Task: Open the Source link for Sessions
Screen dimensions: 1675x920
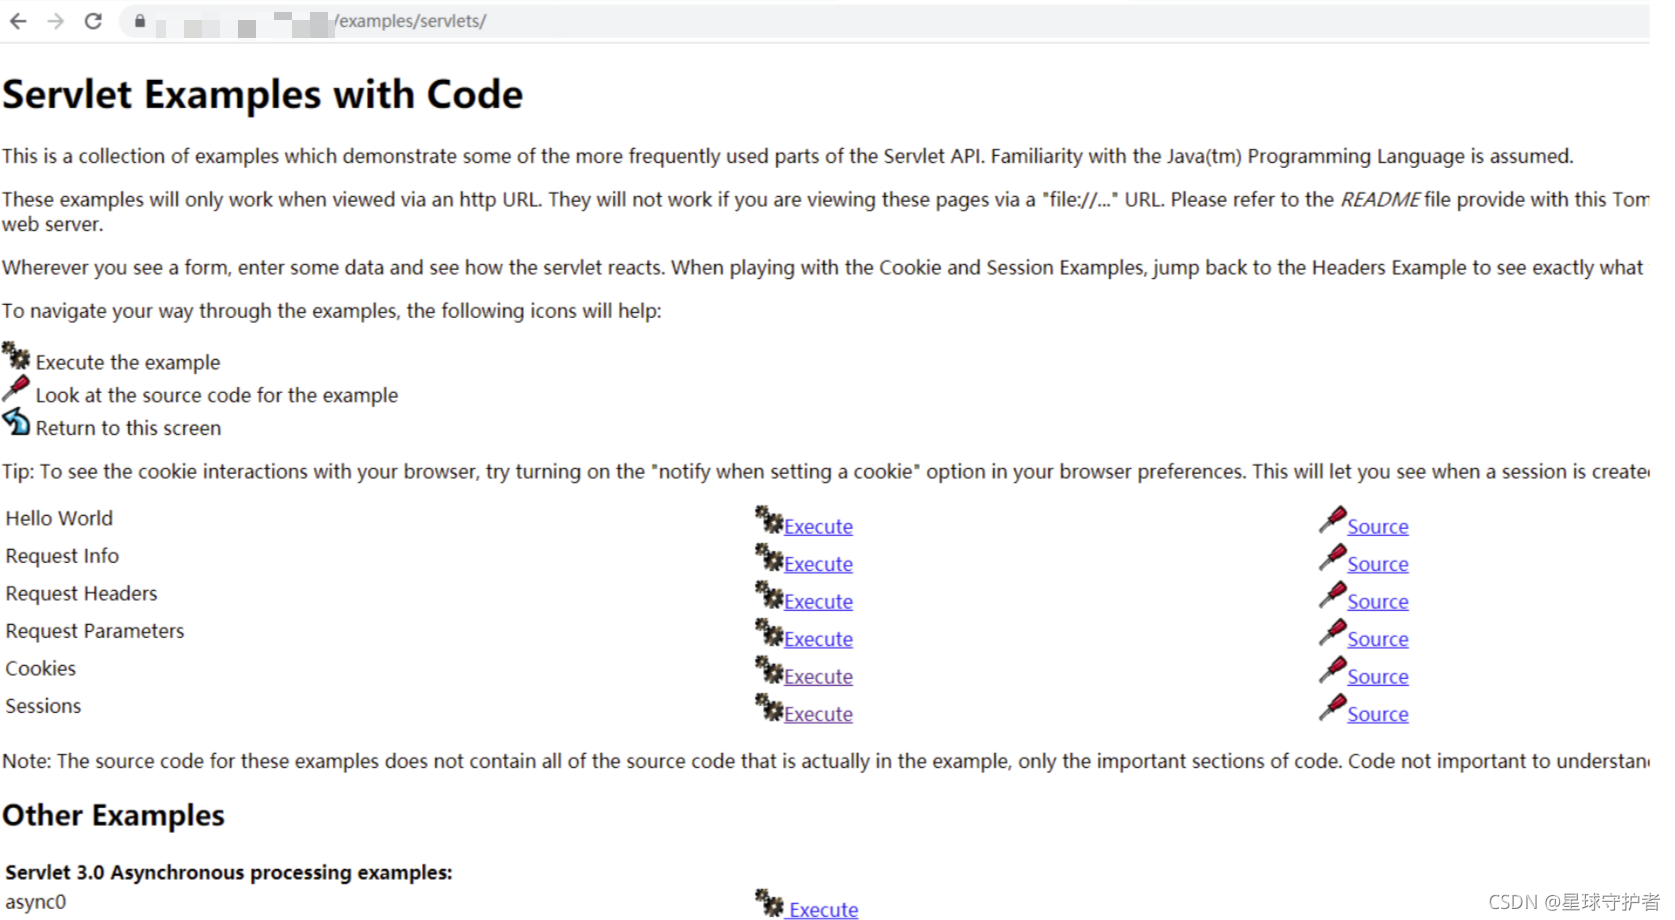Action: [x=1378, y=715]
